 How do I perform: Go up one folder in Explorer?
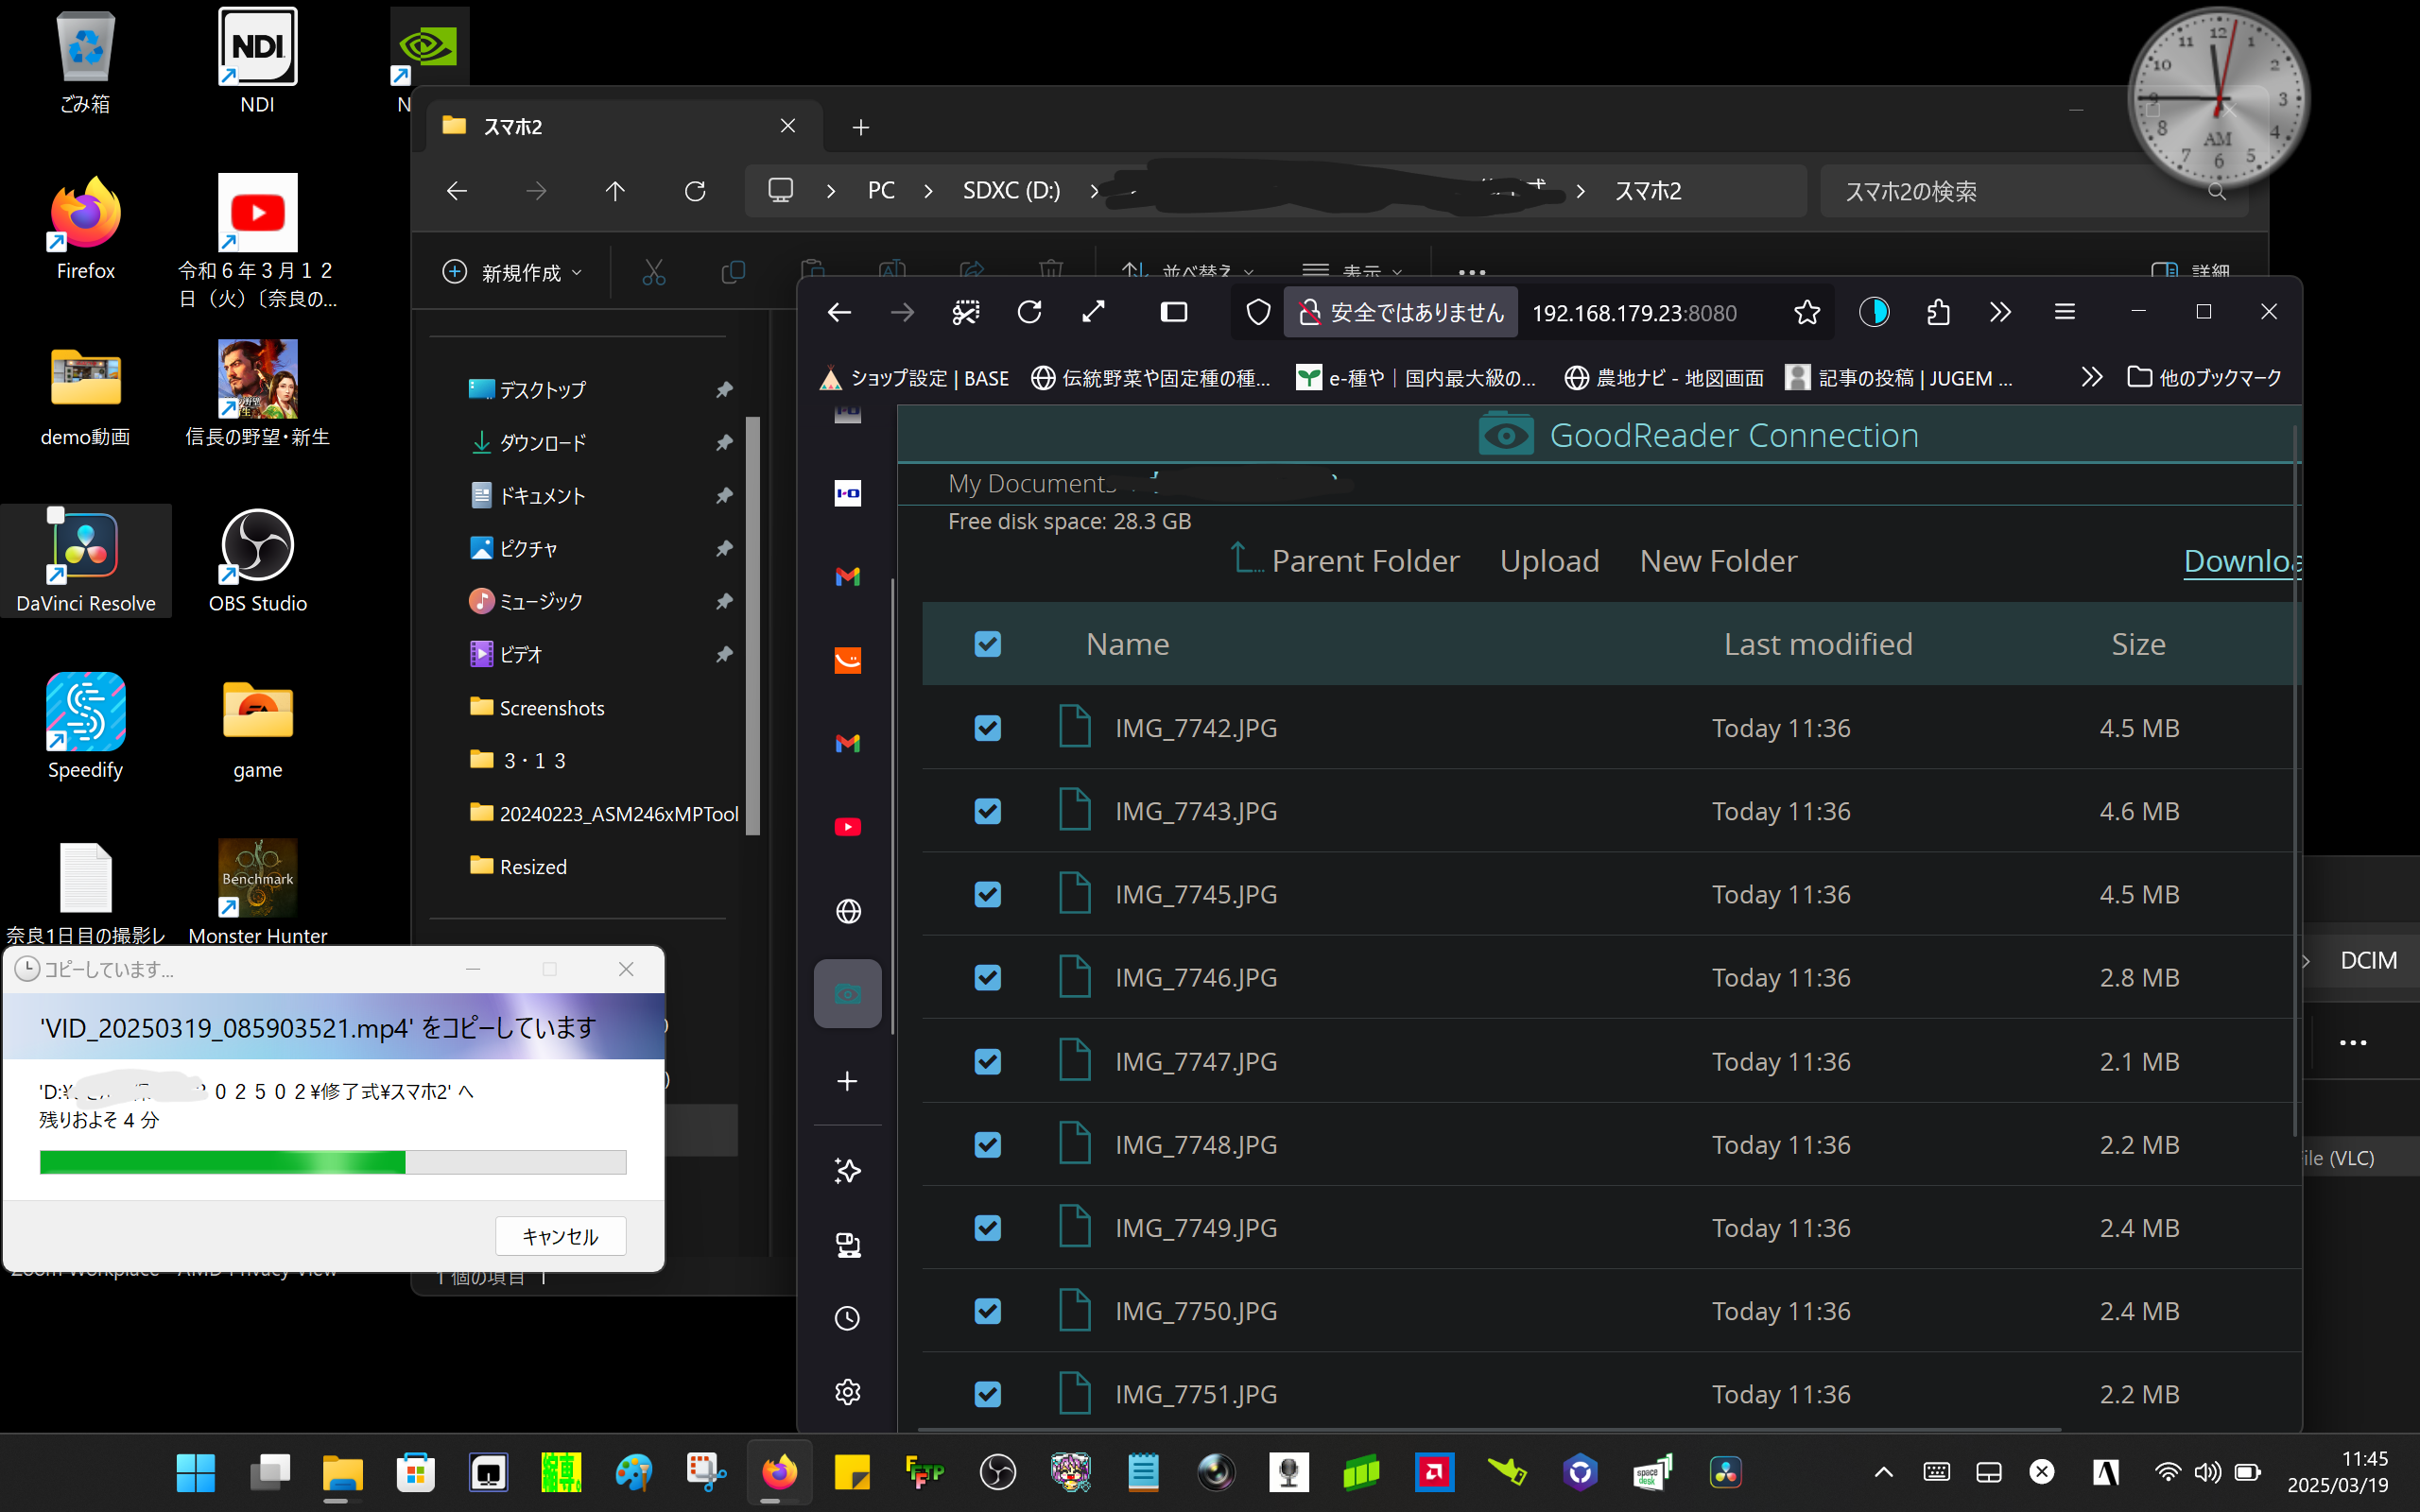click(x=615, y=191)
